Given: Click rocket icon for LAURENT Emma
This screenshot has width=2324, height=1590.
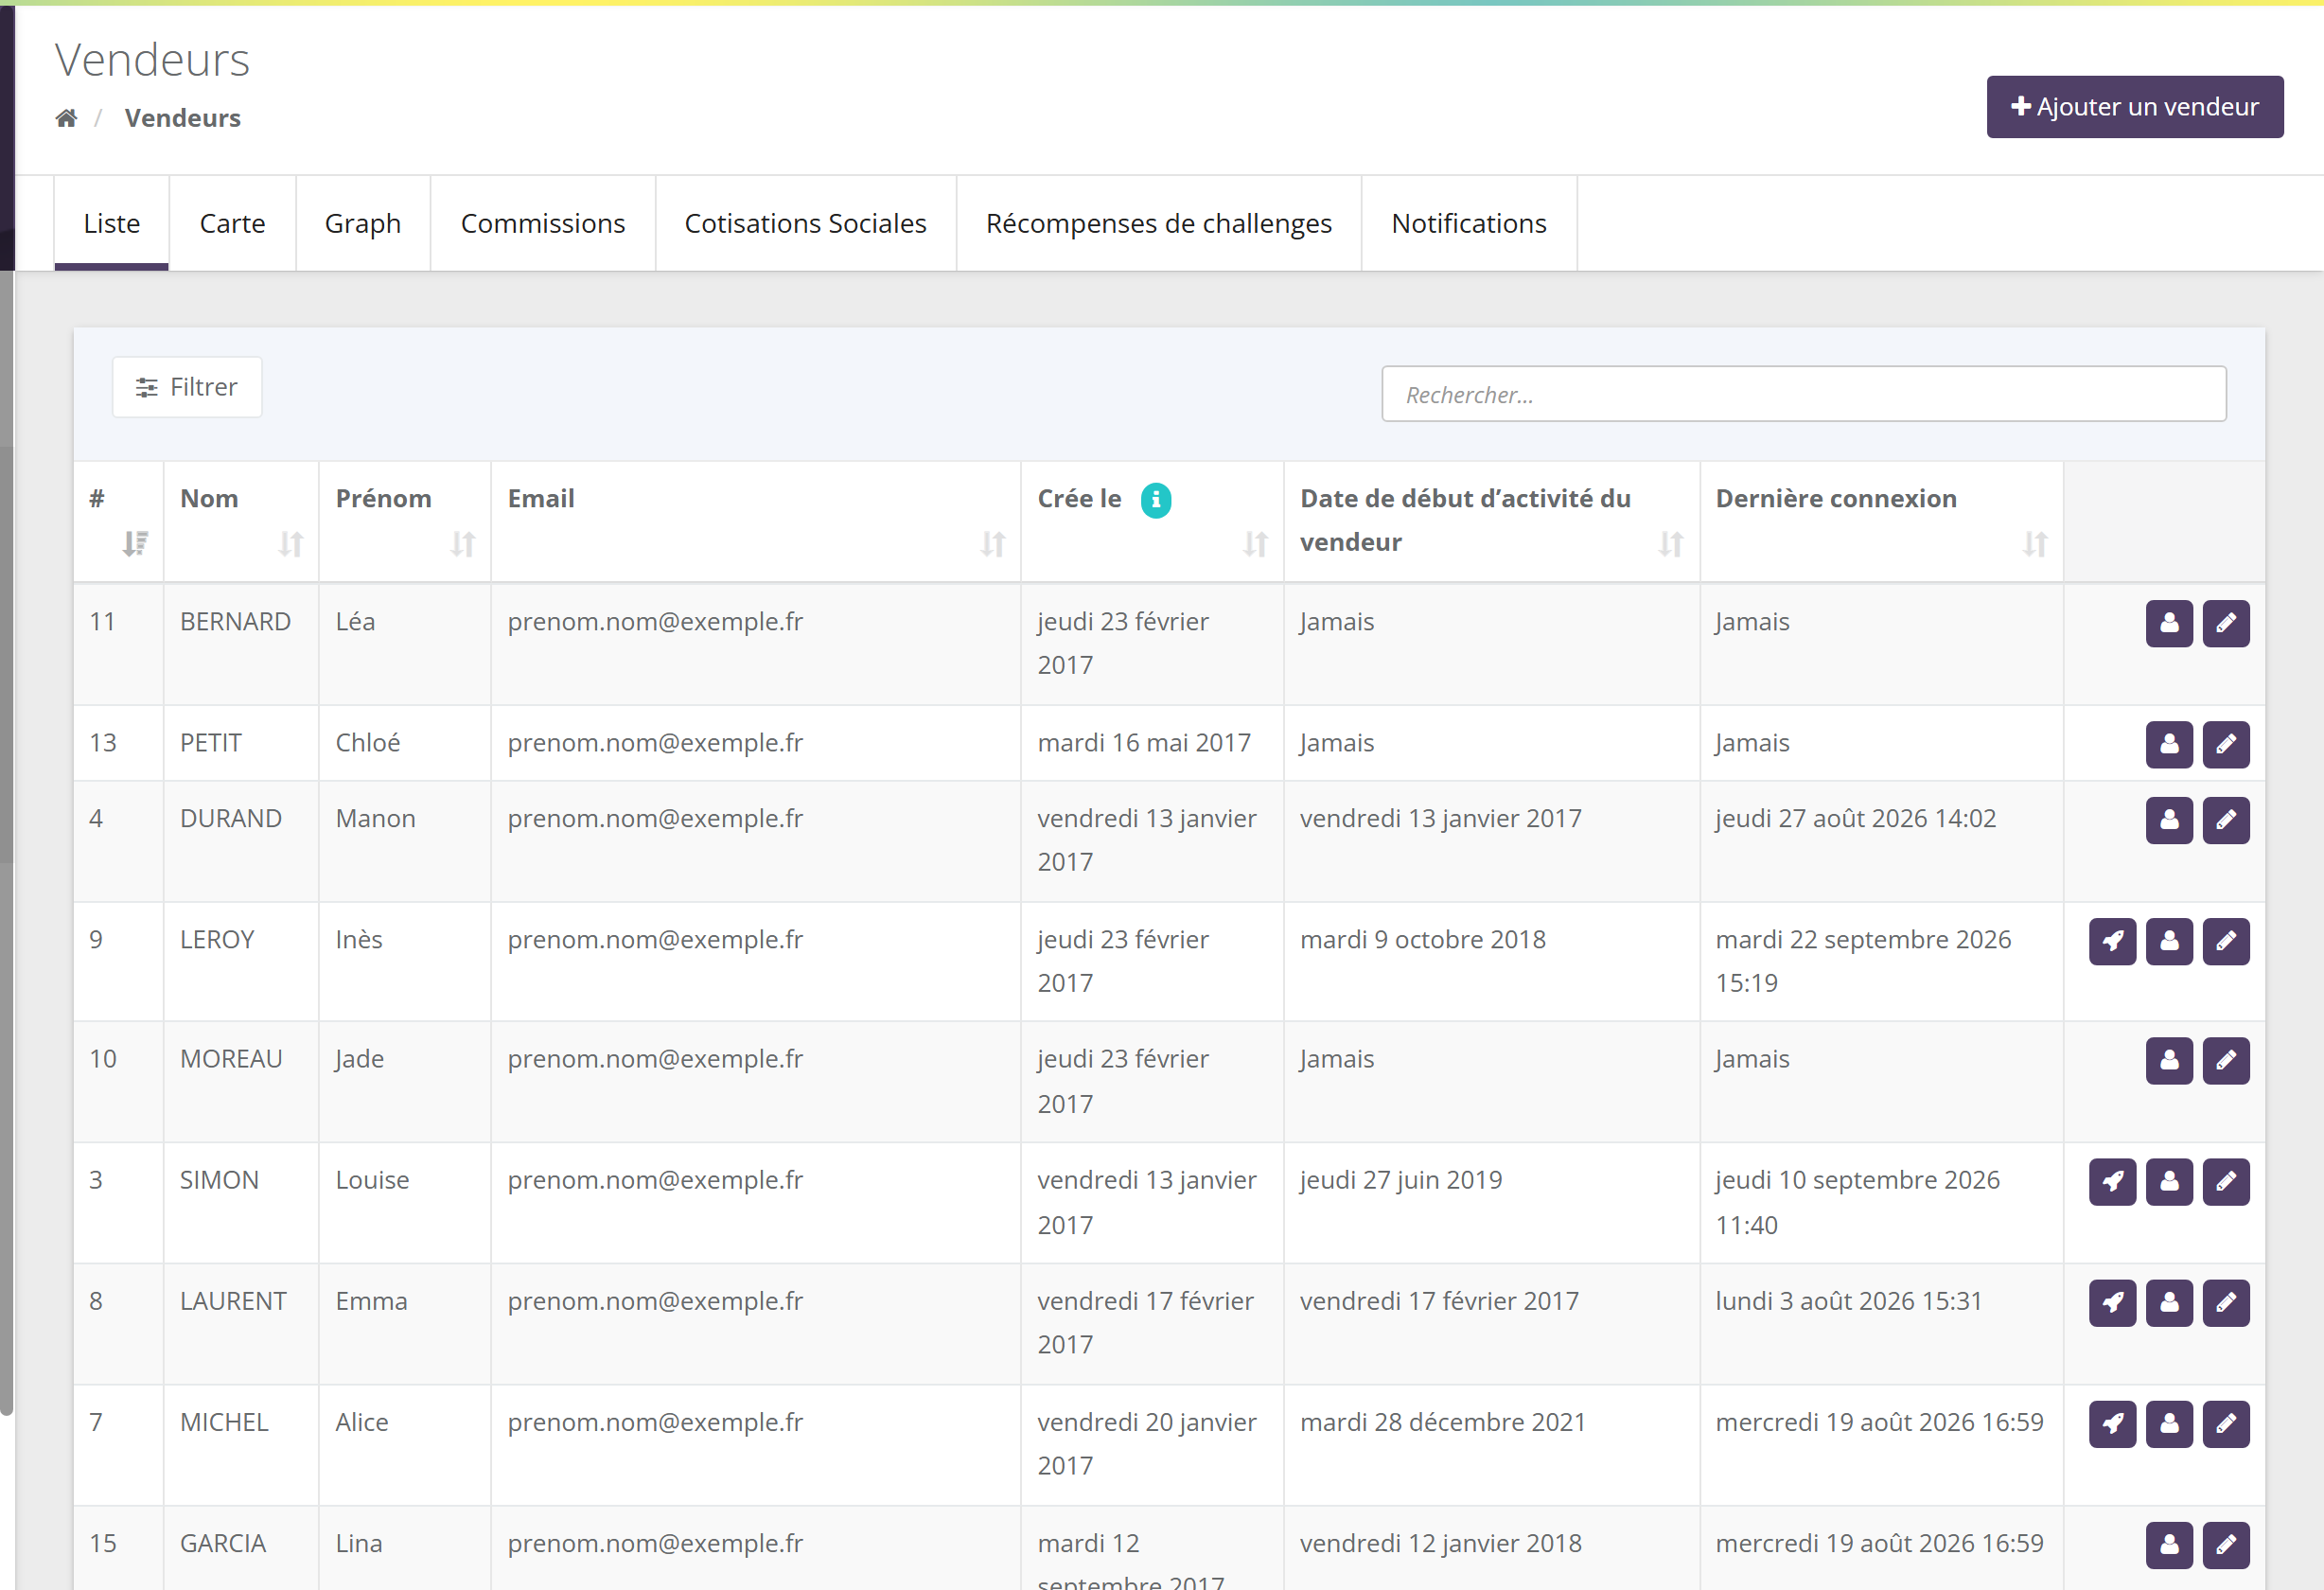Looking at the screenshot, I should [2112, 1303].
